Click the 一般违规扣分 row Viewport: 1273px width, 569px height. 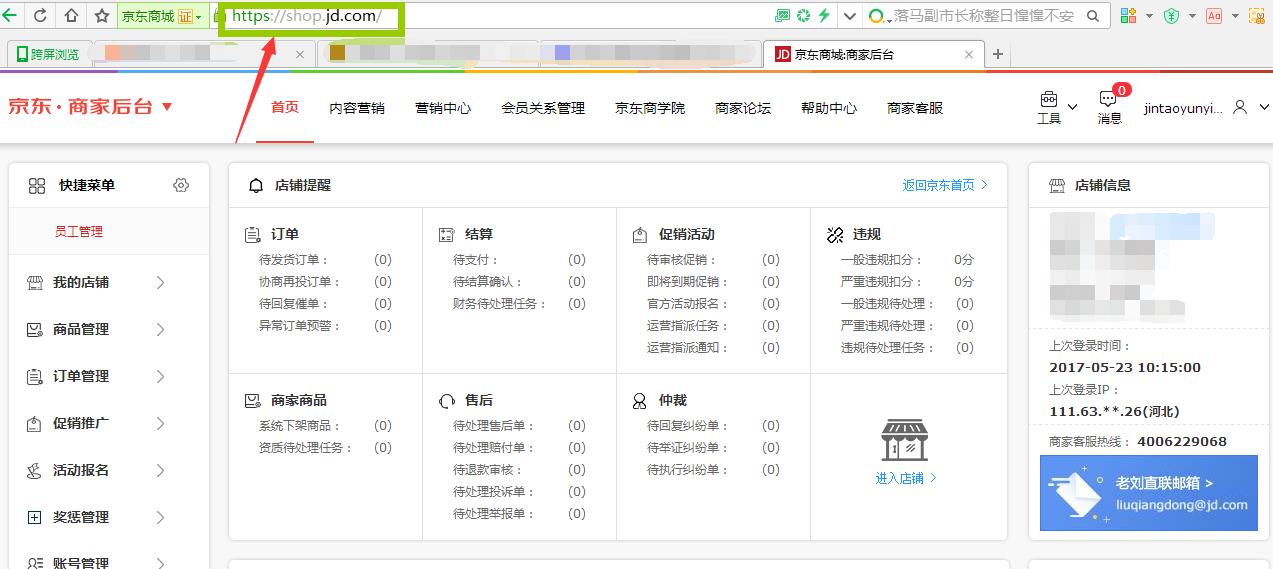(907, 260)
